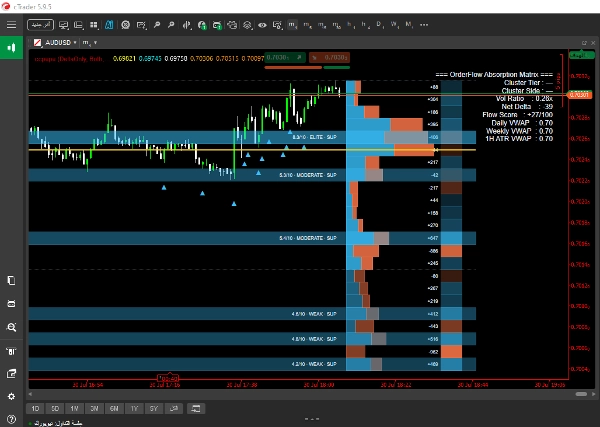Open the indicators icon with green badge
The height and width of the screenshot is (427, 600).
coord(202,25)
